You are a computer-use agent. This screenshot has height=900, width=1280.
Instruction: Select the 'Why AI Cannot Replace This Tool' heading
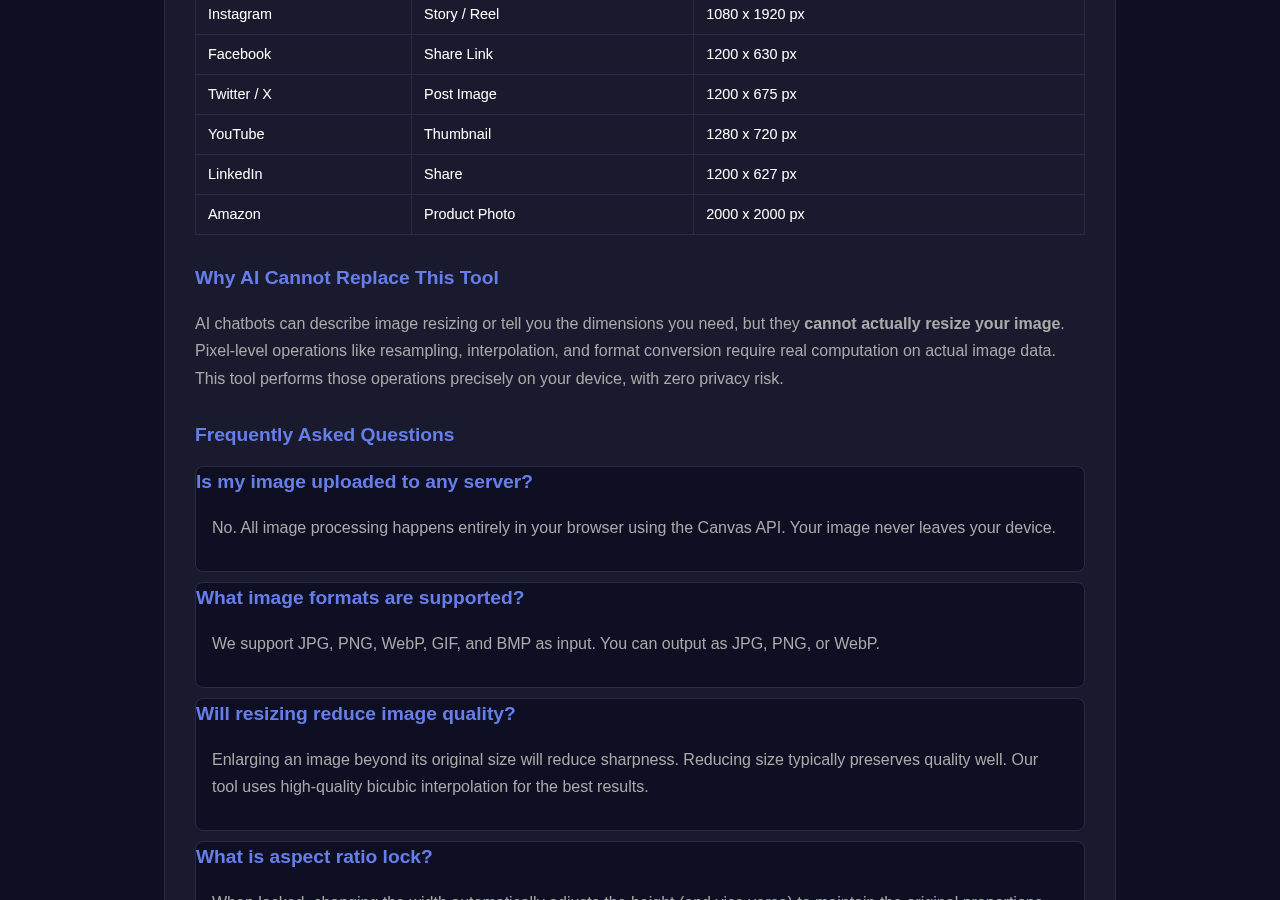click(346, 278)
